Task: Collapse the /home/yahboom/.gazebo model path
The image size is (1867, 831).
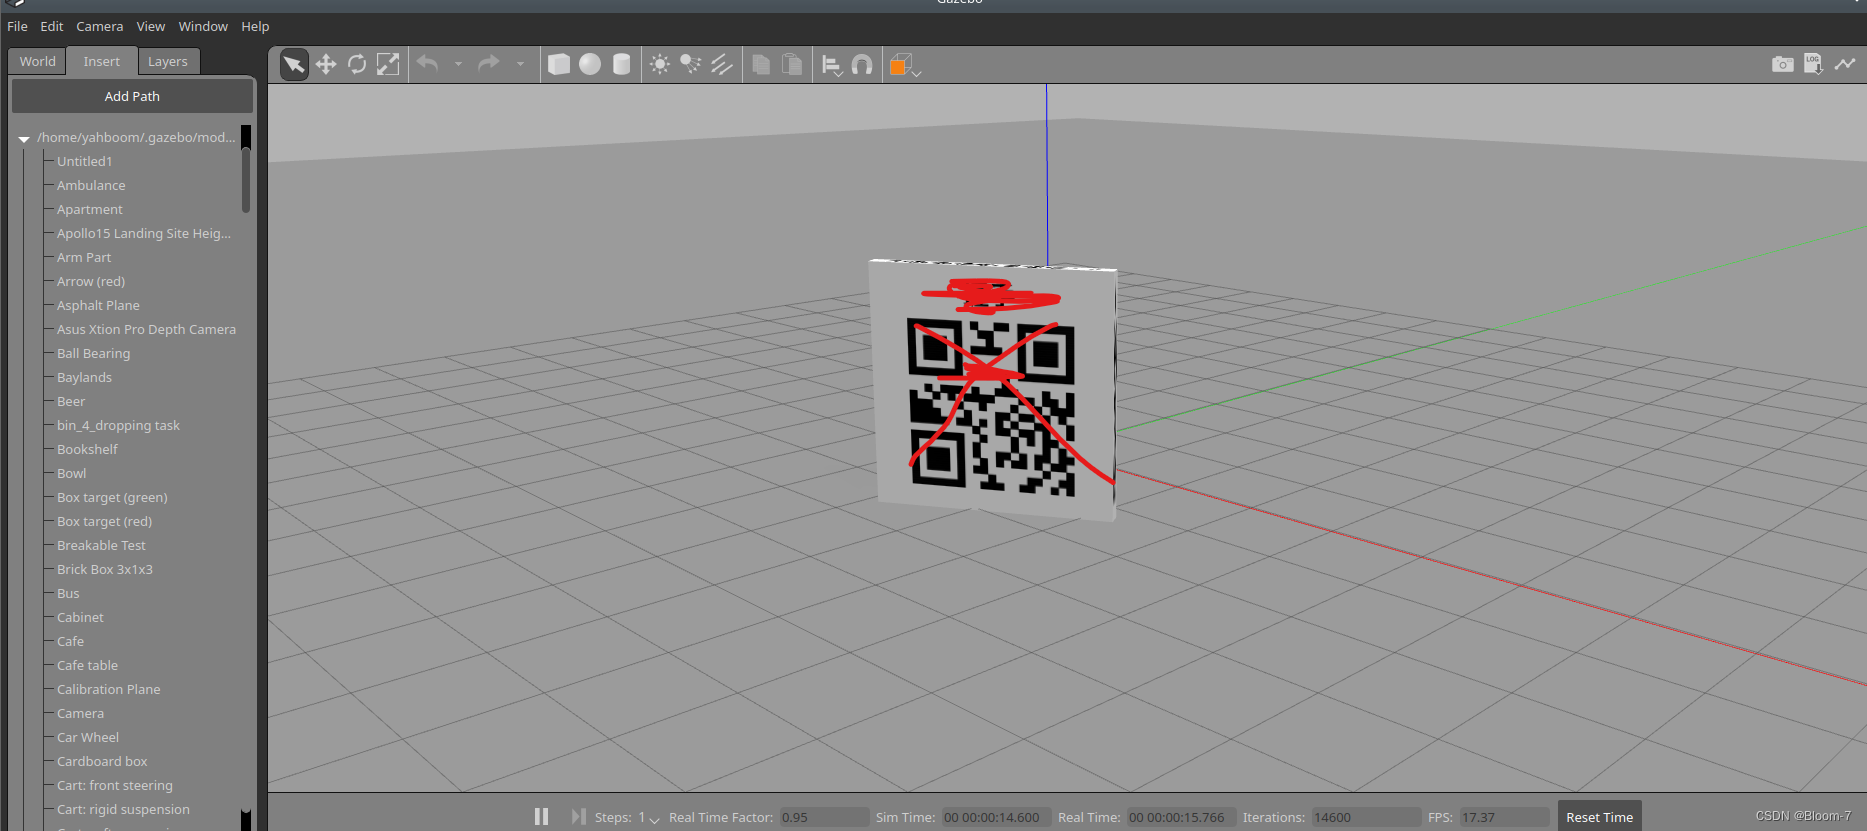Action: pyautogui.click(x=24, y=139)
